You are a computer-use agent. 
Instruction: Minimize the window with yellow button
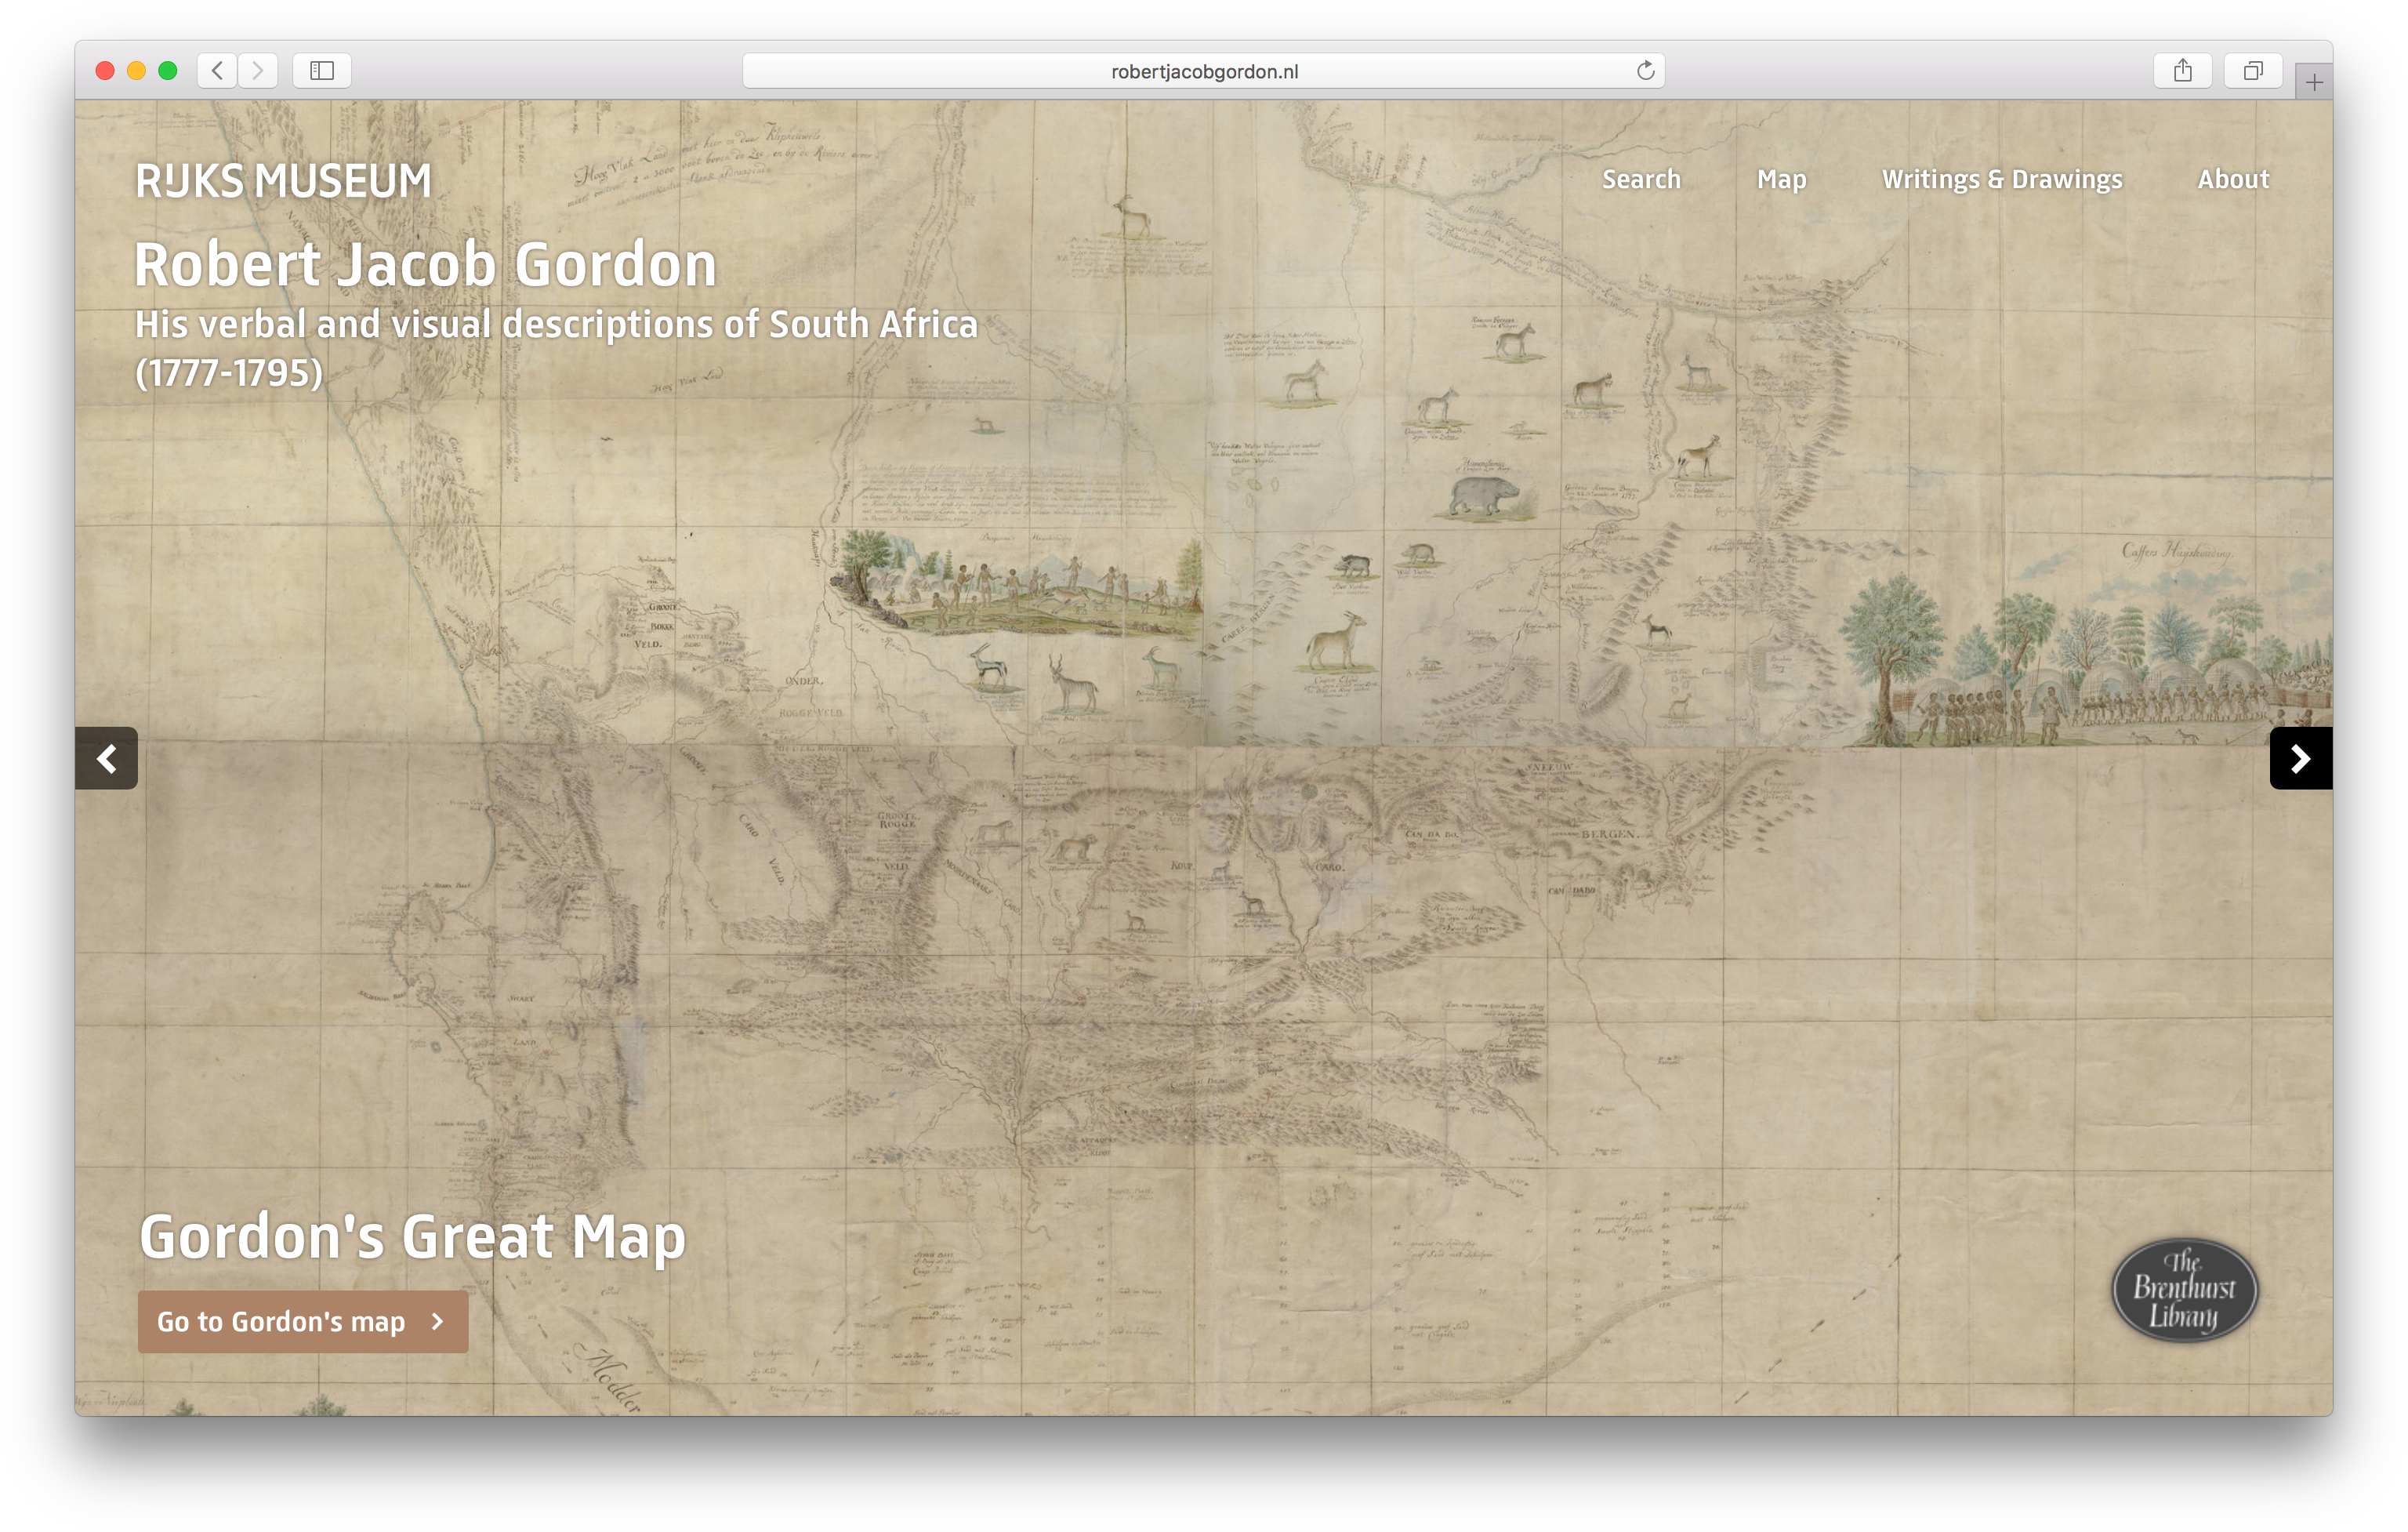coord(137,70)
